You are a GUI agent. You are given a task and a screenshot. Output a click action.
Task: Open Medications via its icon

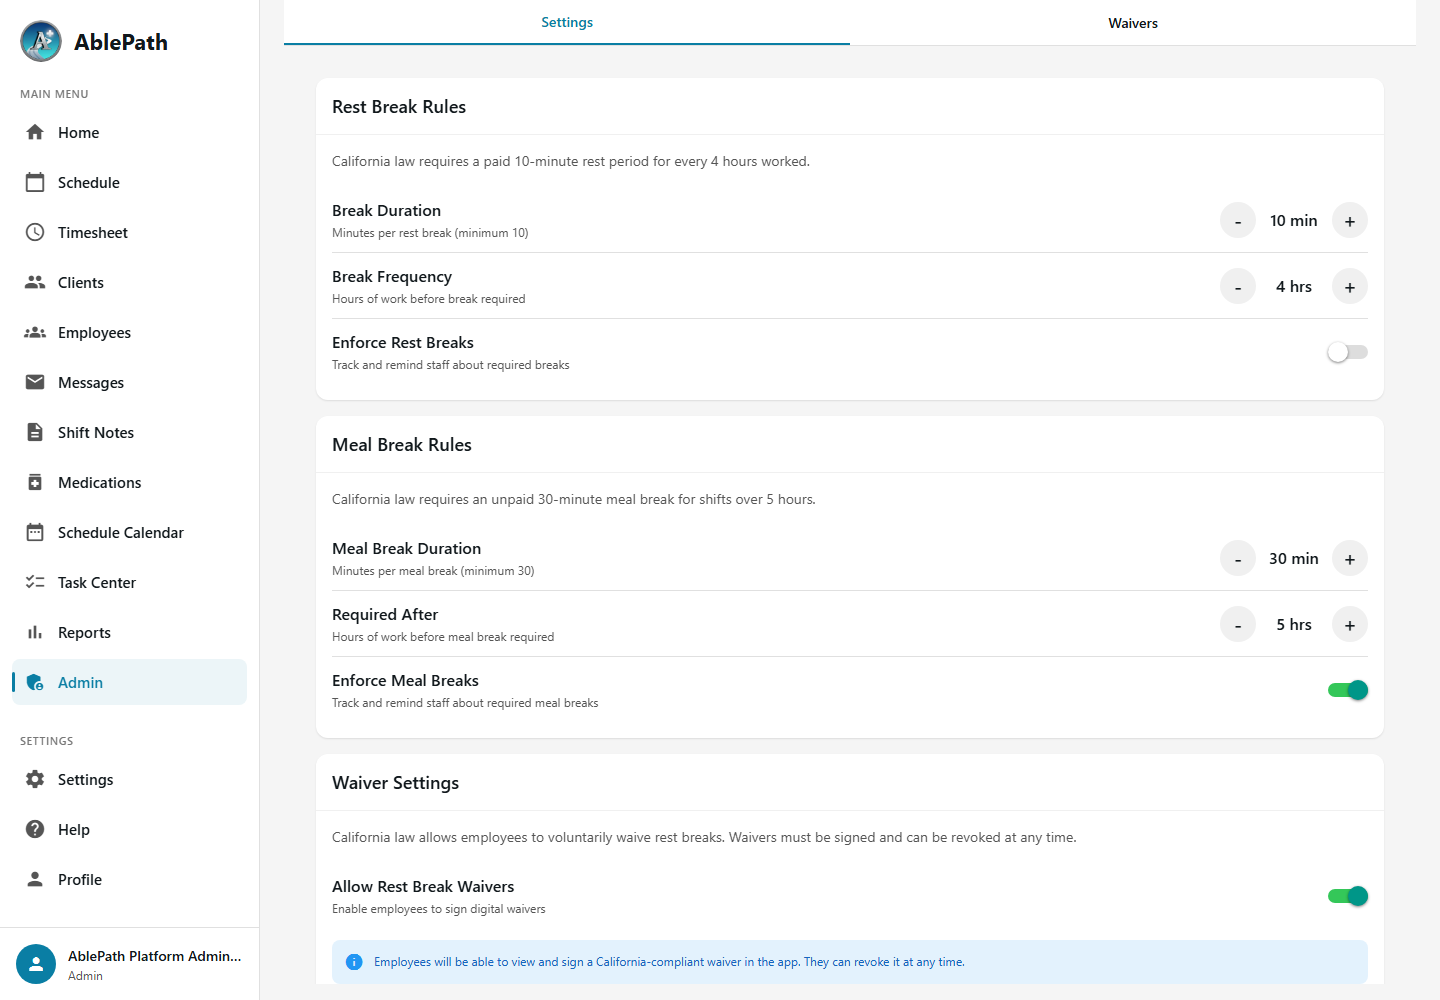click(35, 482)
